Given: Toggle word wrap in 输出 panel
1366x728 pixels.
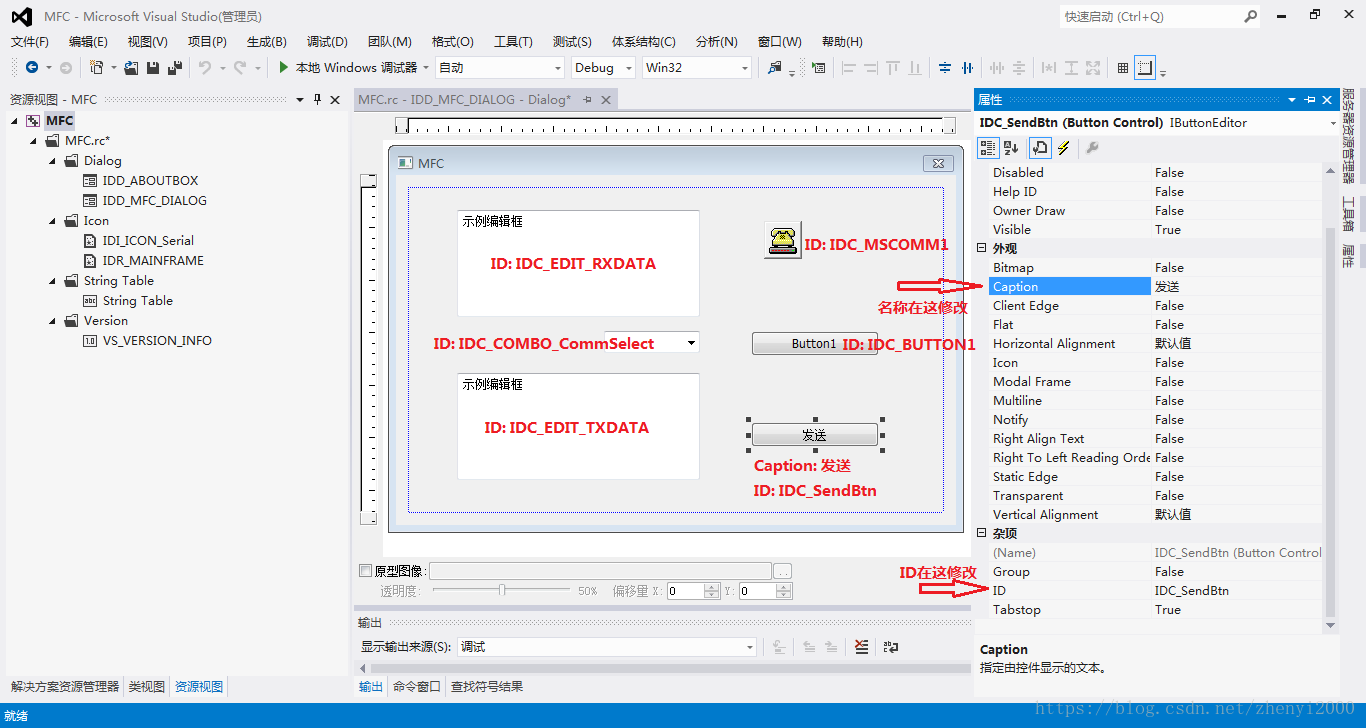Looking at the screenshot, I should tap(891, 647).
